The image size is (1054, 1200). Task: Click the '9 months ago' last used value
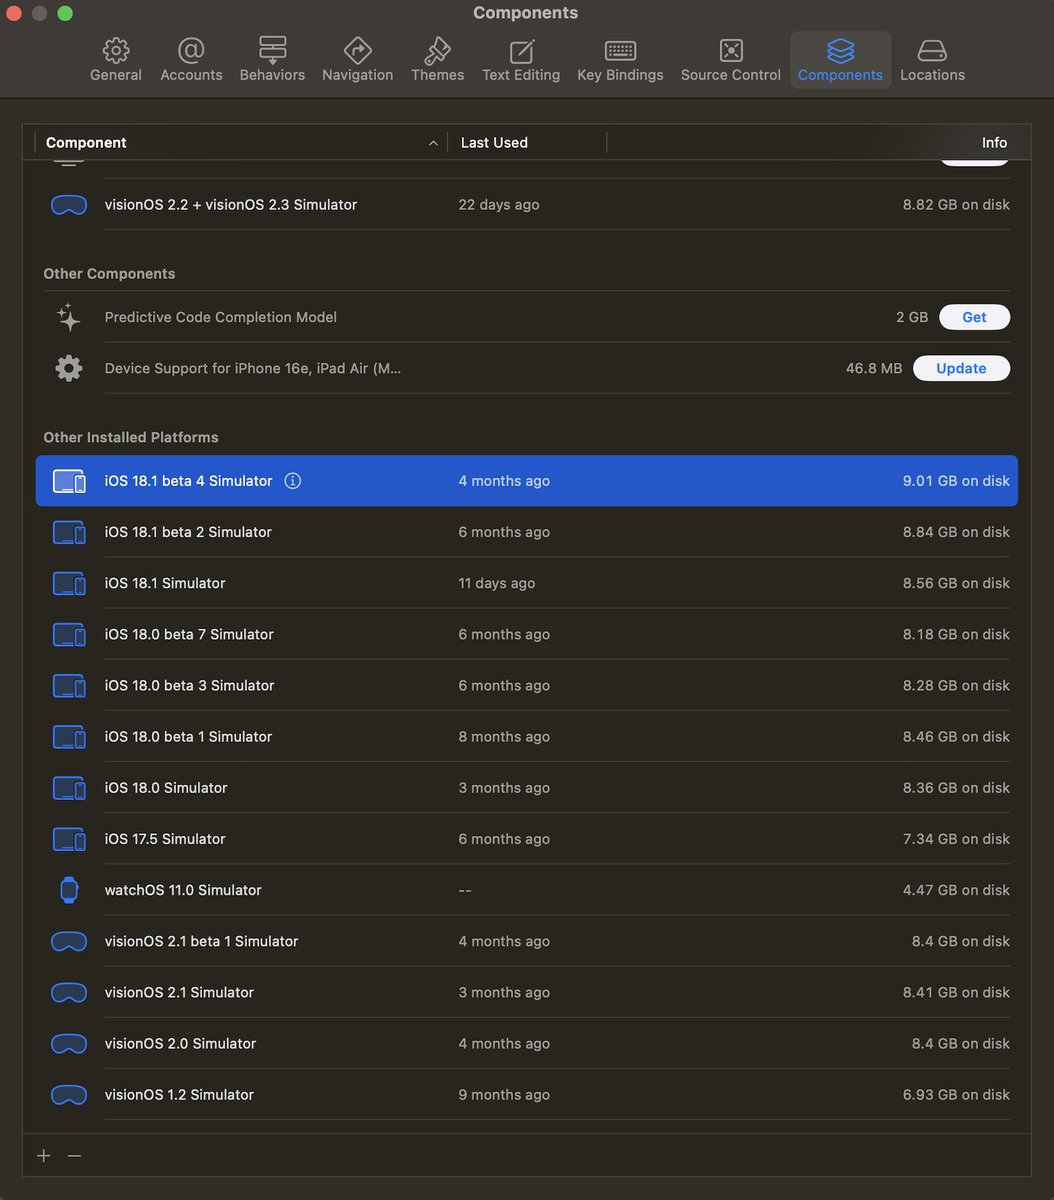[504, 1095]
